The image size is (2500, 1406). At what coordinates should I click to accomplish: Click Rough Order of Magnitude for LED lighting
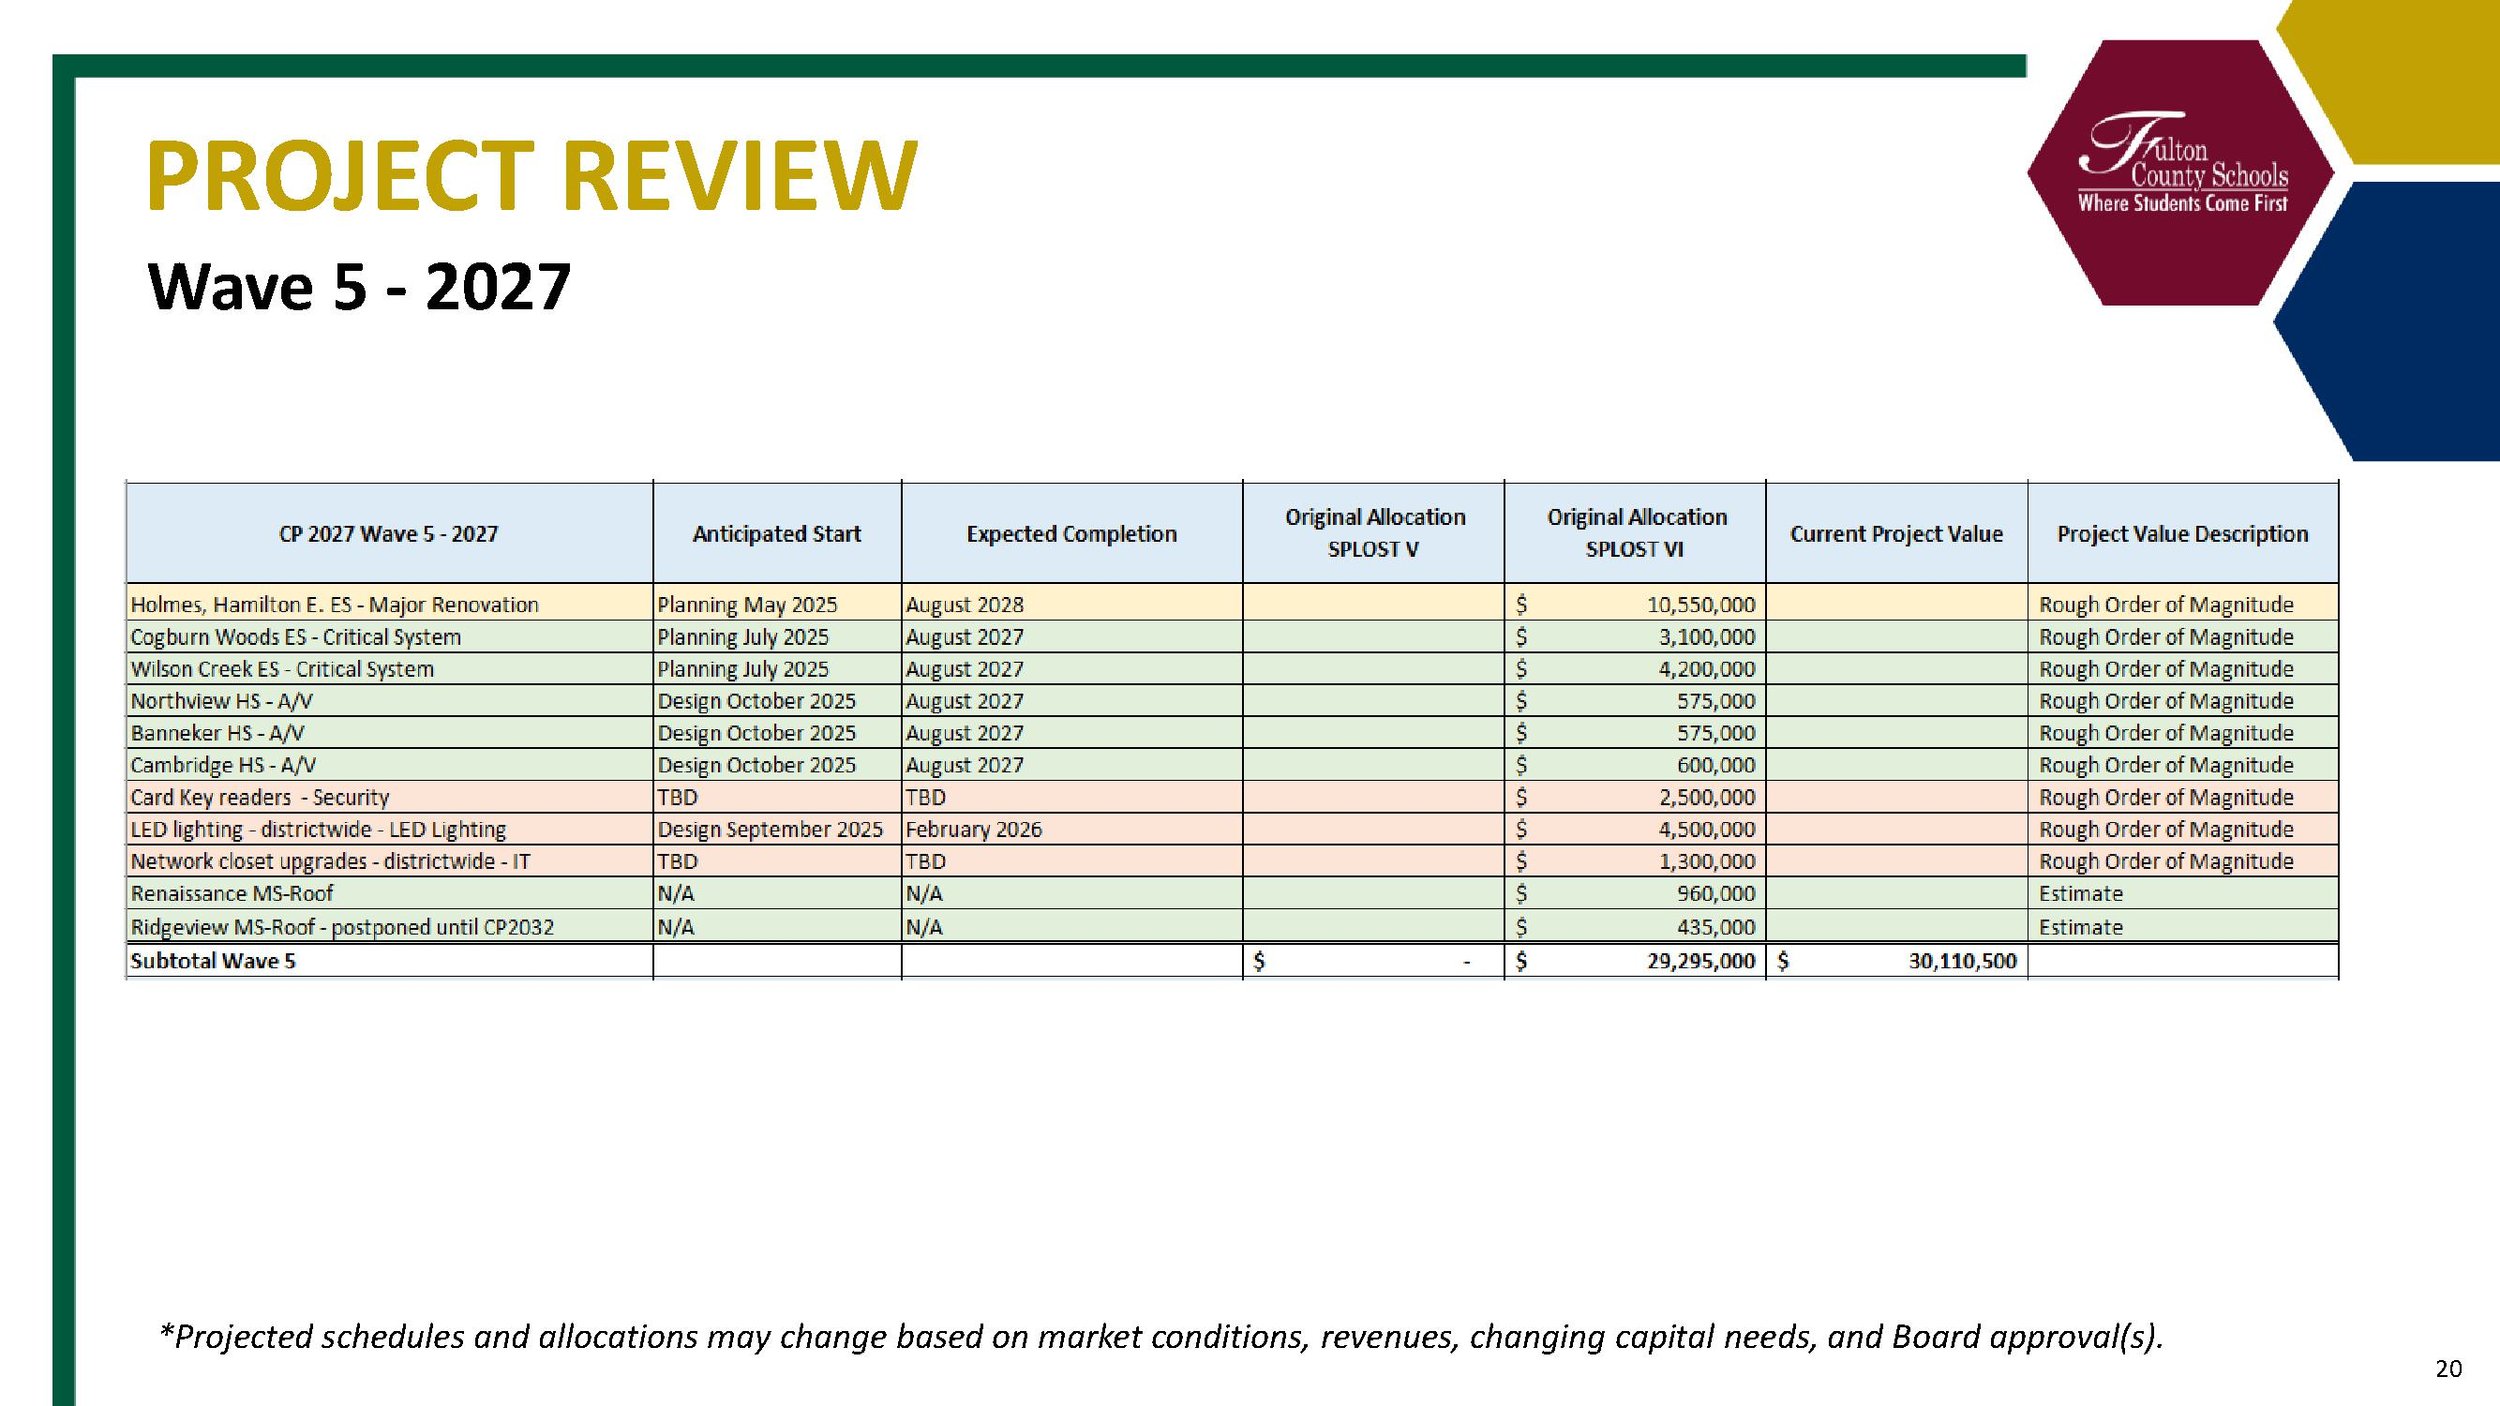click(2166, 829)
